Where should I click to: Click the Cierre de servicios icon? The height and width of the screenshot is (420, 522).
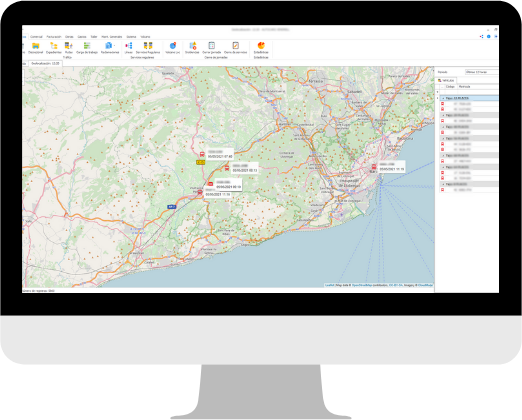[235, 46]
